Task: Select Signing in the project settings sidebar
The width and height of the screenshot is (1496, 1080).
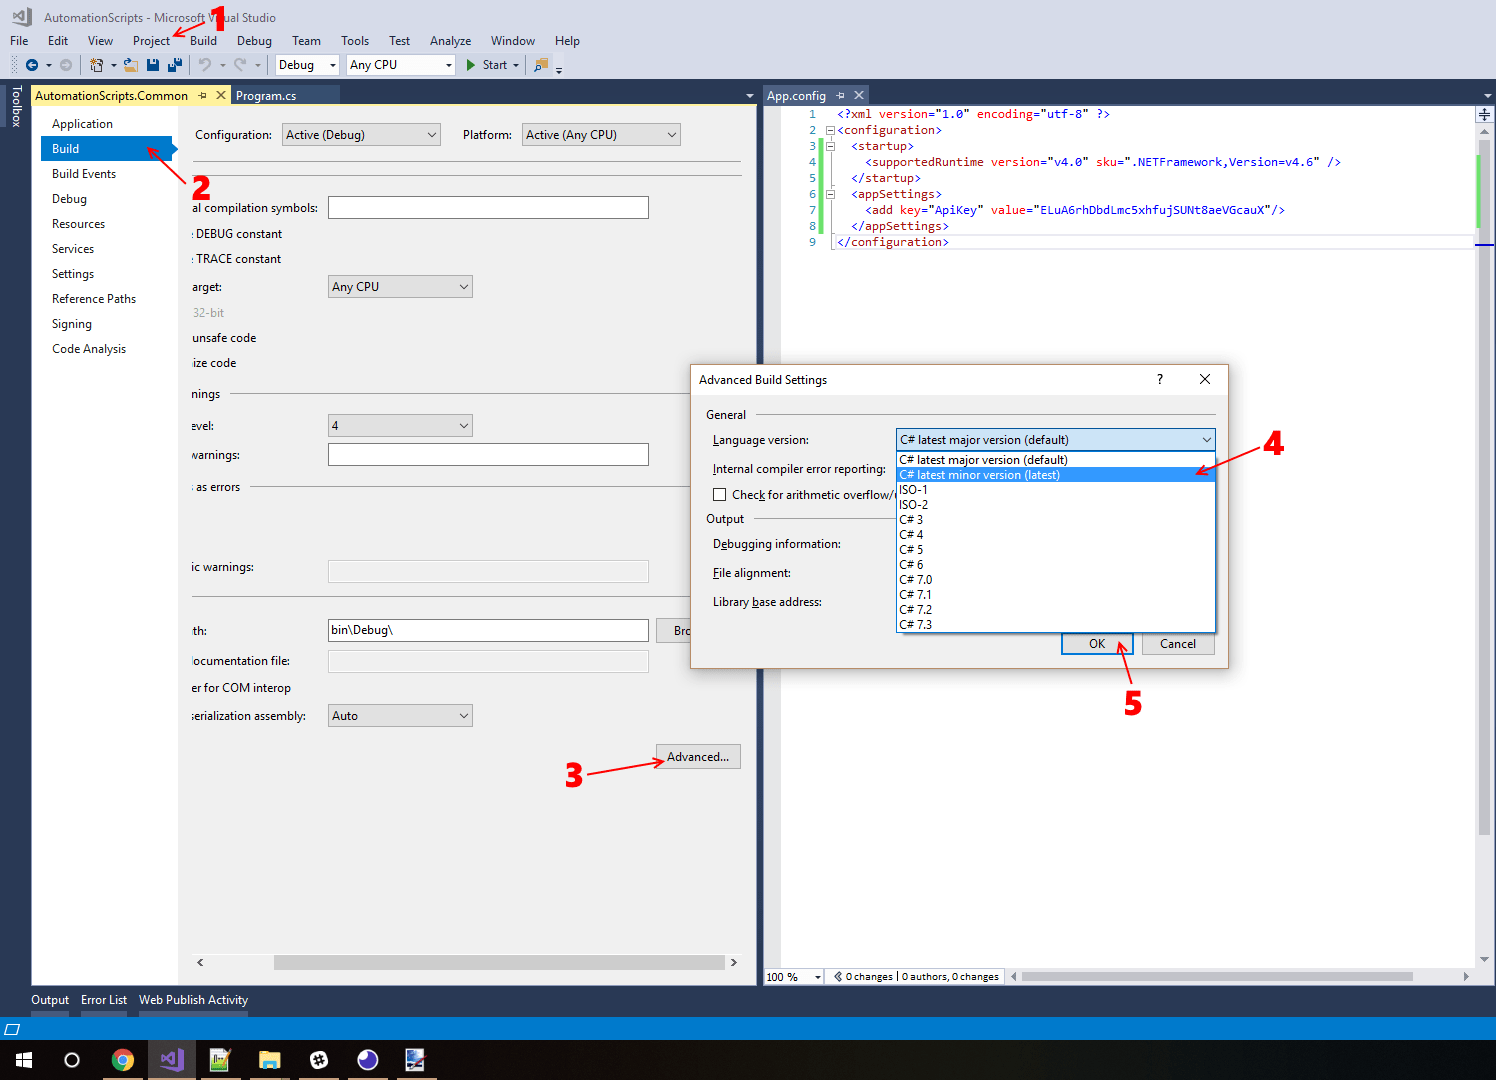Action: point(71,323)
